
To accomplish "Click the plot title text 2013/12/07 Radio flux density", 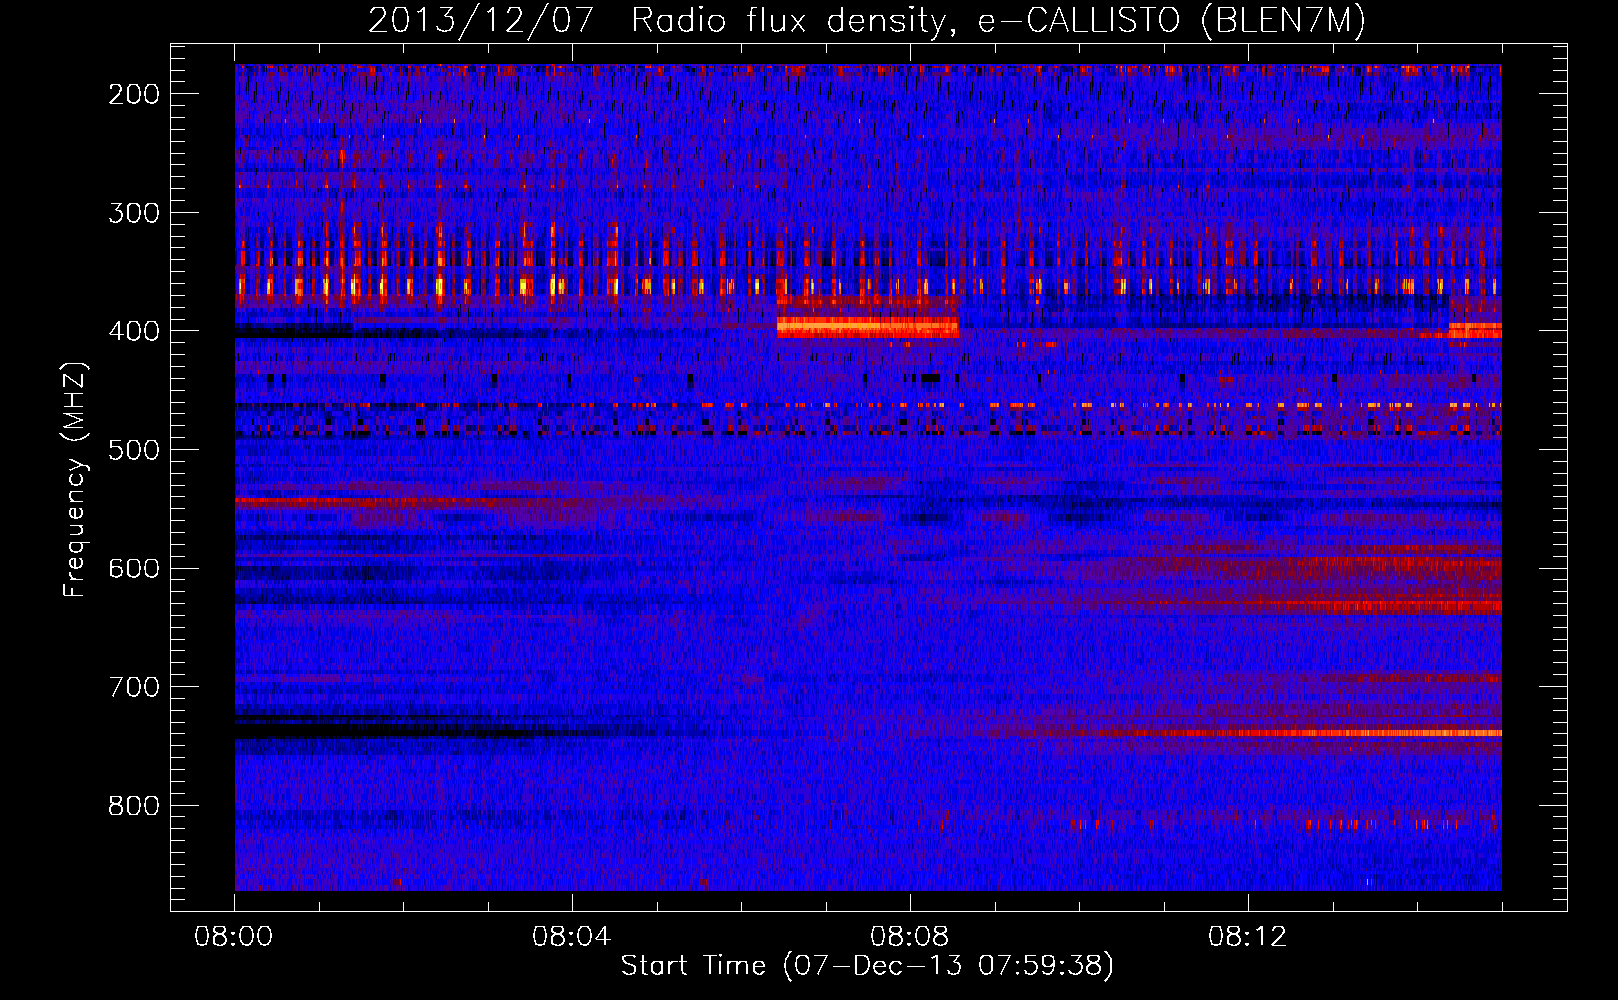I will [x=656, y=21].
